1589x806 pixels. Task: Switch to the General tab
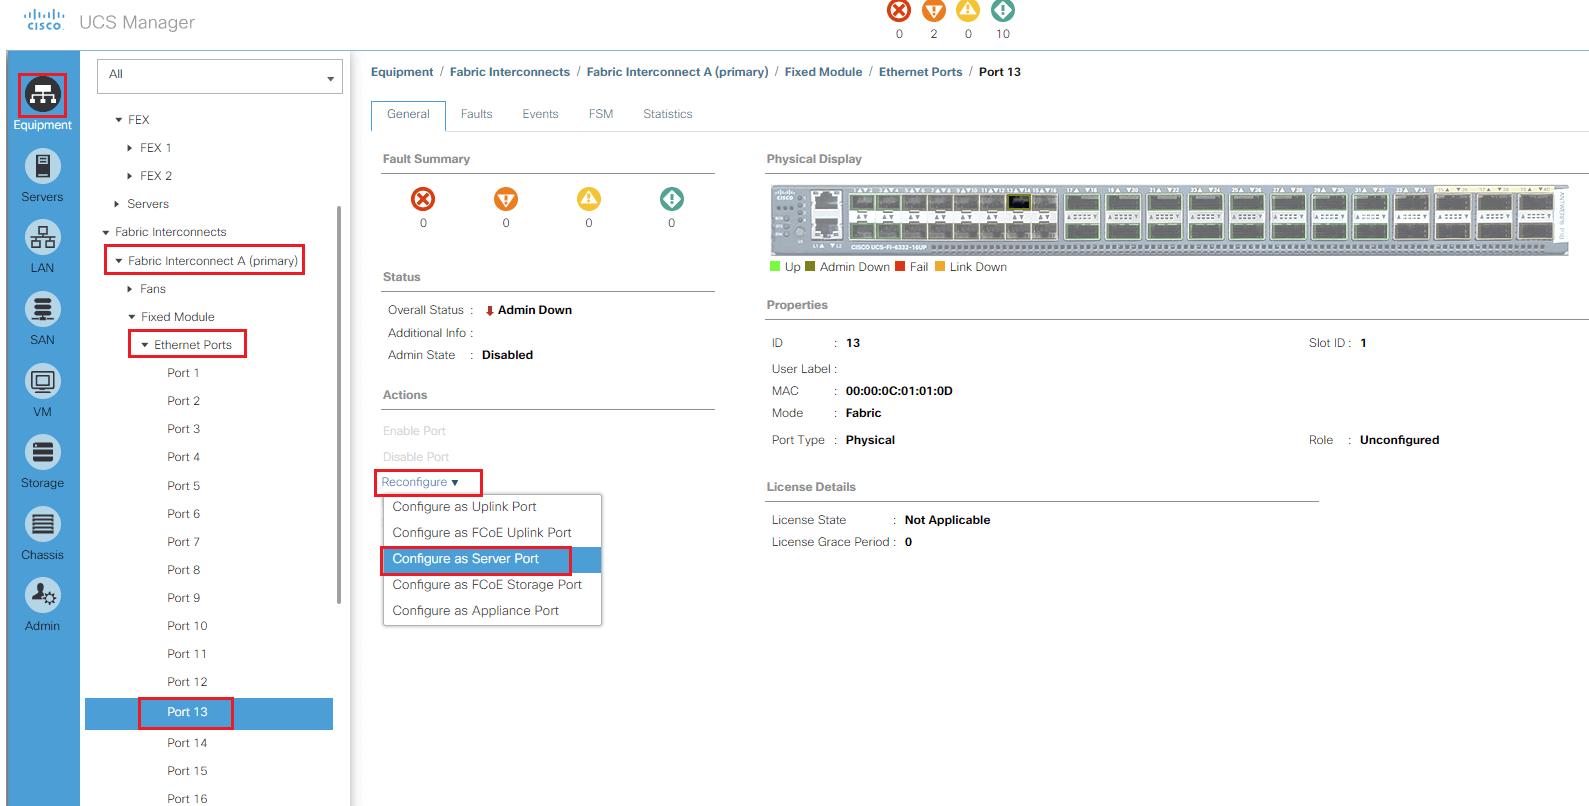(408, 115)
